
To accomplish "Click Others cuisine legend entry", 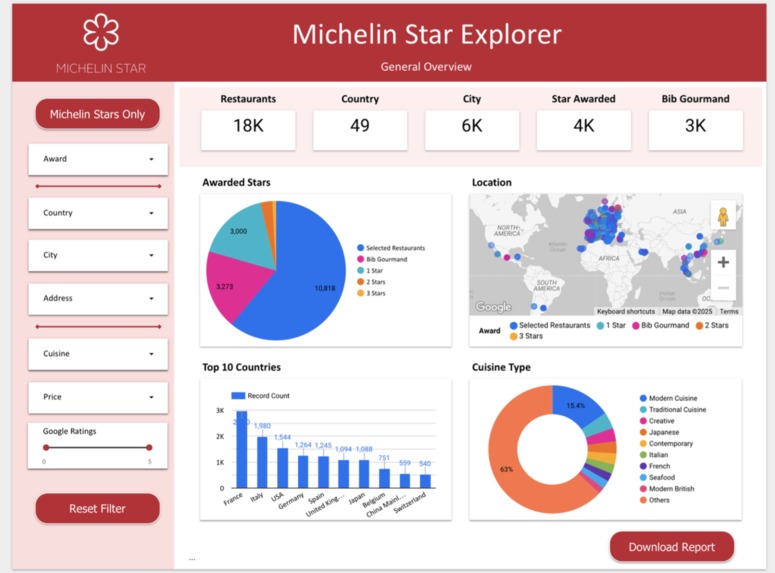I will click(x=655, y=500).
